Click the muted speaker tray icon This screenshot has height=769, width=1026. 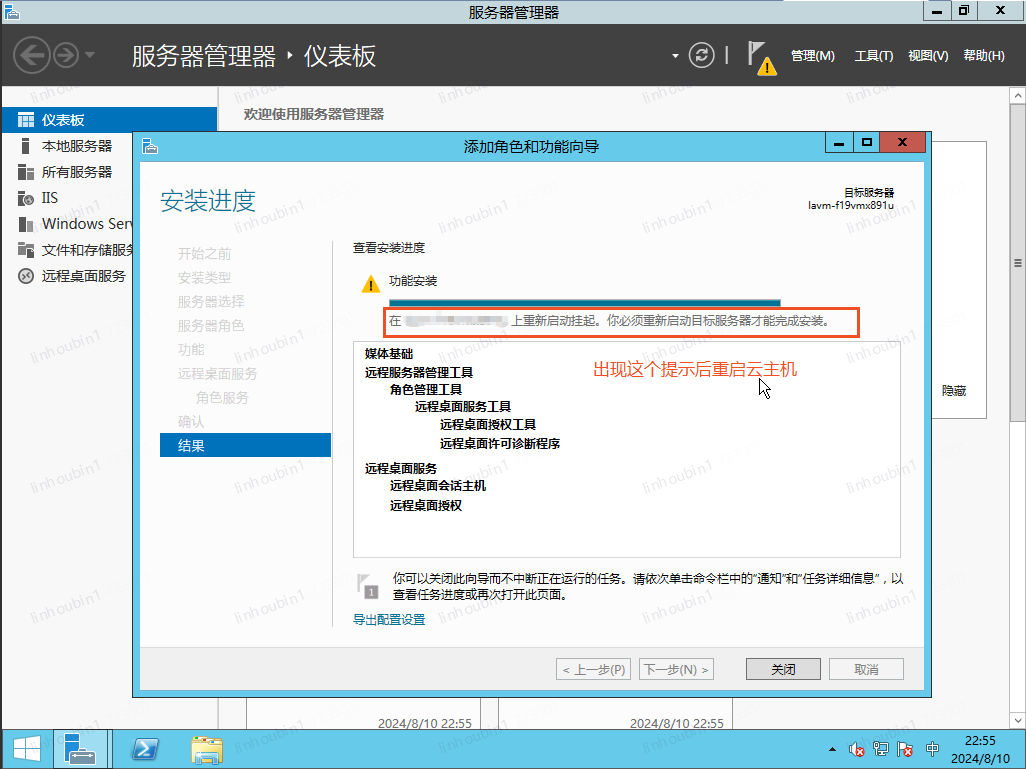click(856, 749)
